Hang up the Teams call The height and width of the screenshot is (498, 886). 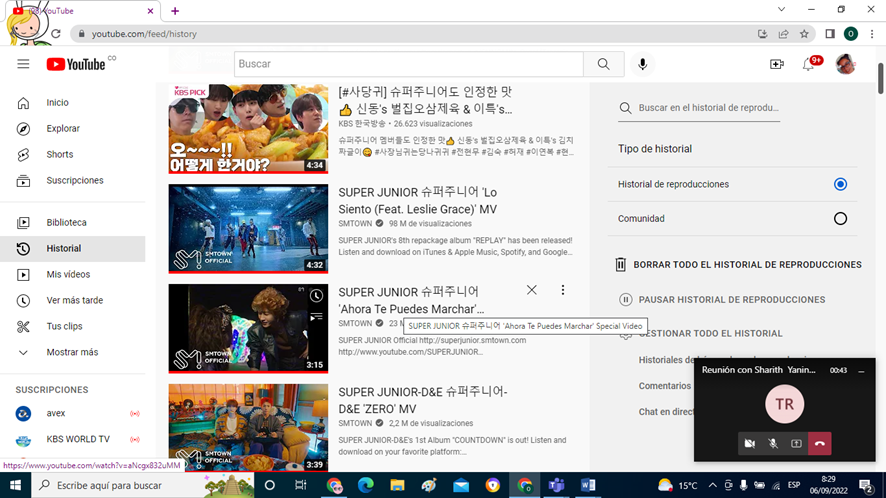820,444
